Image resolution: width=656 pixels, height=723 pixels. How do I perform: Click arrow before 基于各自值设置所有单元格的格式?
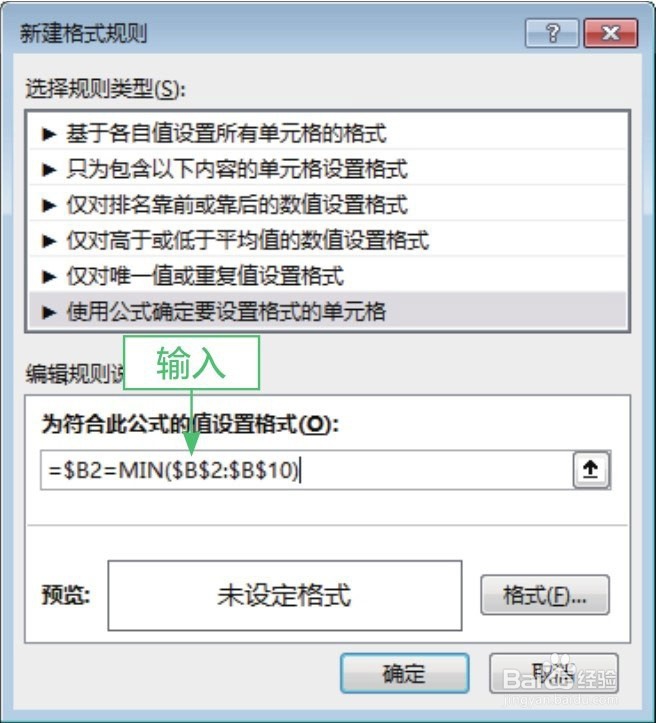click(x=49, y=134)
